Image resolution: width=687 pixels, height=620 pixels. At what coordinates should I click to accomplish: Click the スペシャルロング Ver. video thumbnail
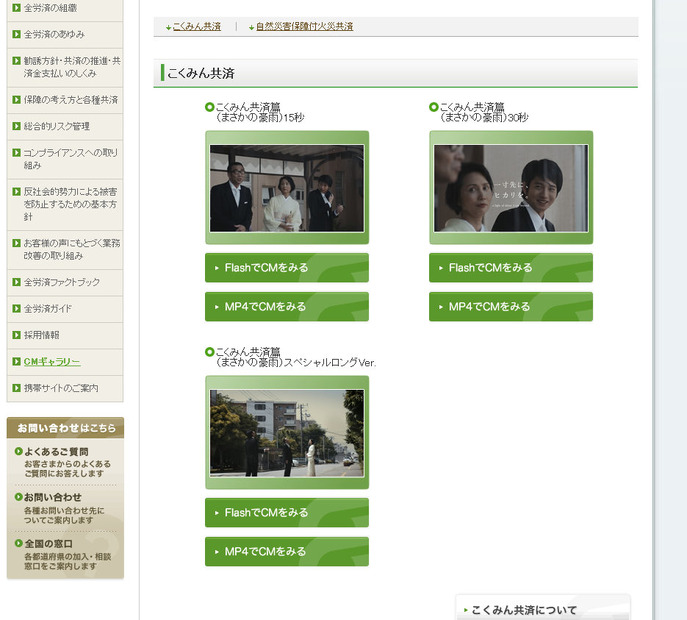tap(287, 433)
